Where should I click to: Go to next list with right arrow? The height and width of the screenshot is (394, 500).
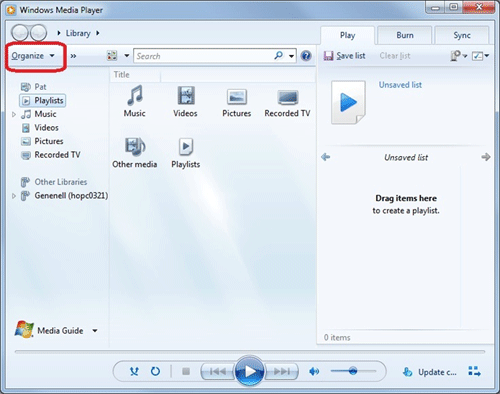click(486, 157)
